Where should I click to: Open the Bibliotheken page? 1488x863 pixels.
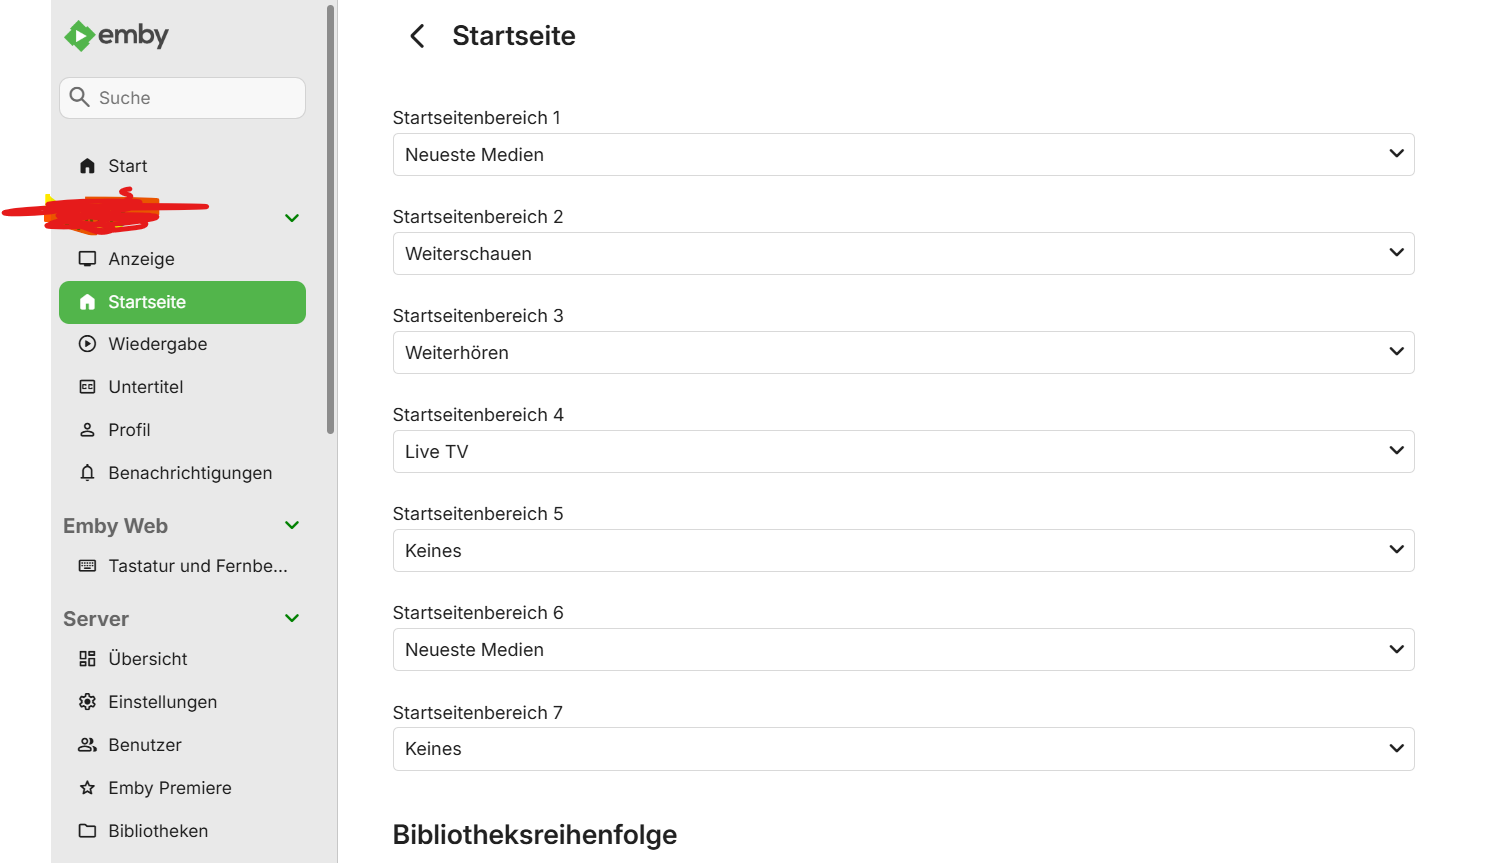coord(158,830)
